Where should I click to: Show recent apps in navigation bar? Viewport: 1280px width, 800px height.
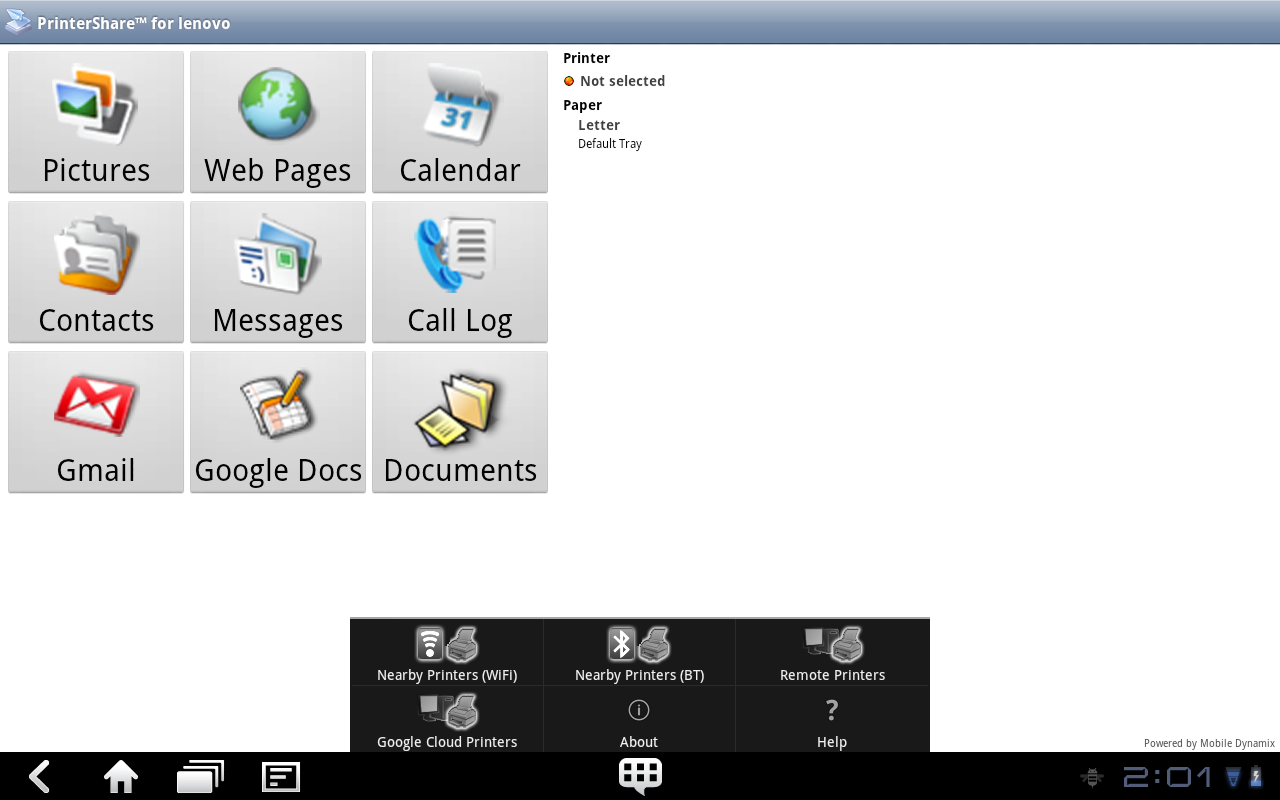pyautogui.click(x=200, y=776)
